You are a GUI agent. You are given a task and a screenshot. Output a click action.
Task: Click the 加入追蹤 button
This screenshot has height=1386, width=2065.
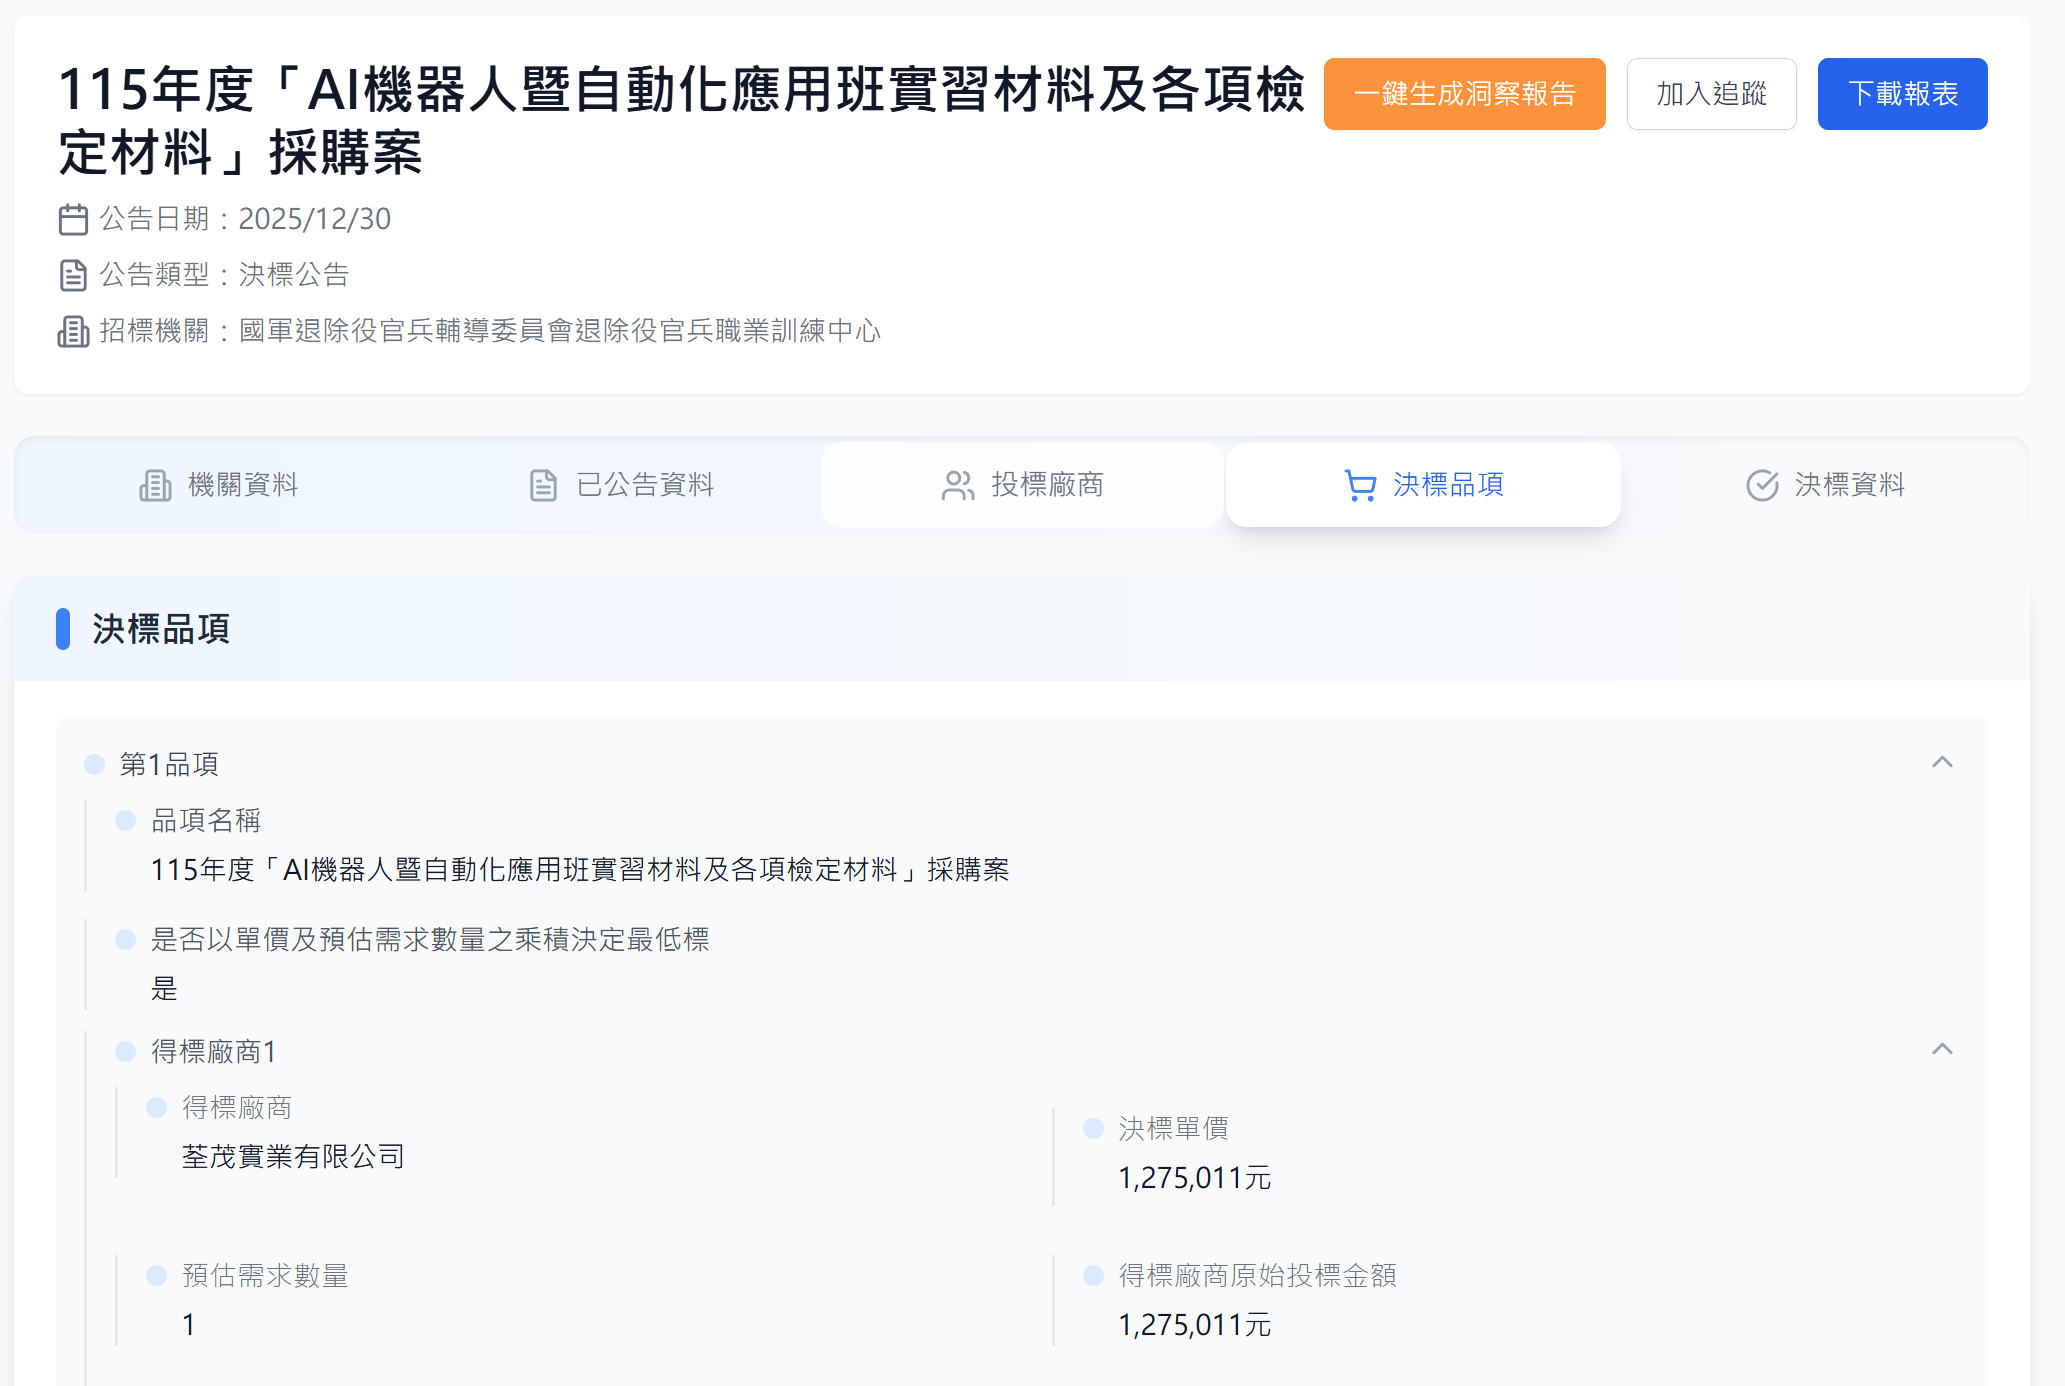1711,93
